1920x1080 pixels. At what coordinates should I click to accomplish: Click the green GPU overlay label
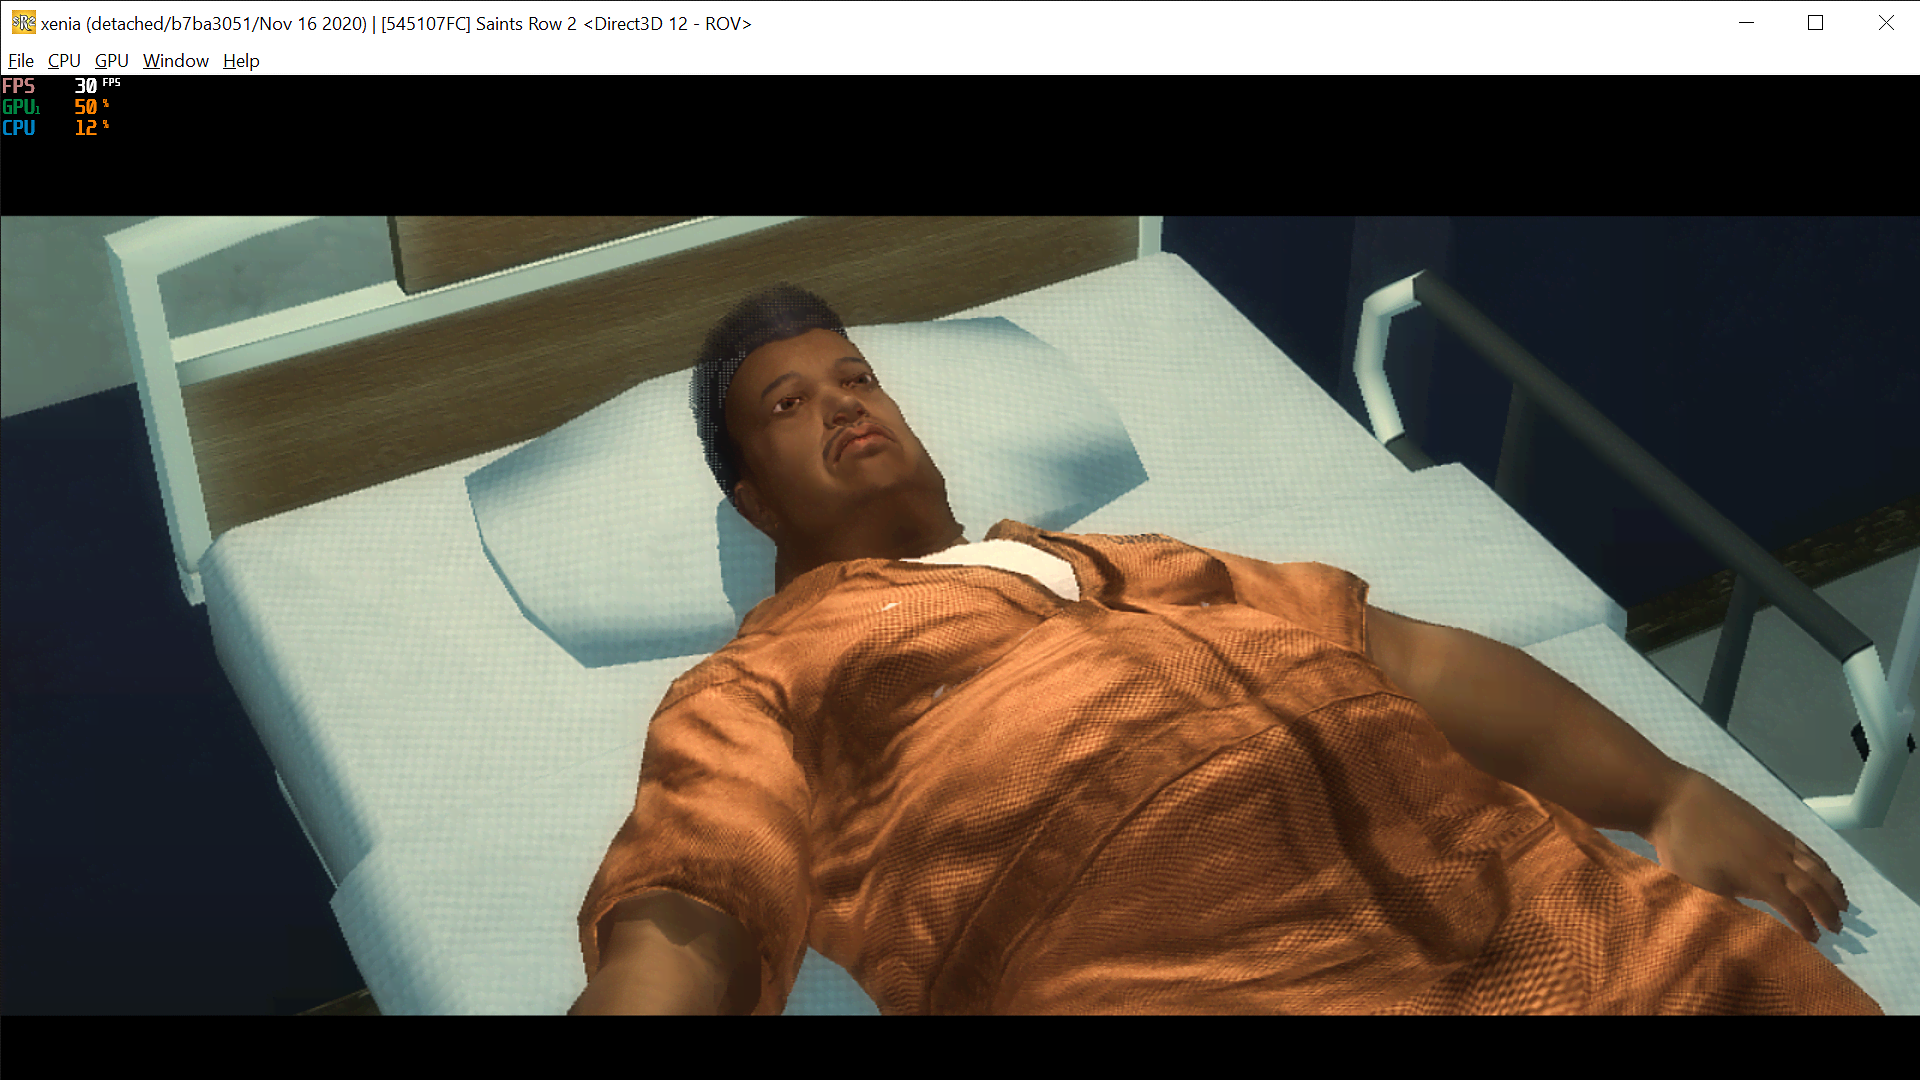[20, 107]
